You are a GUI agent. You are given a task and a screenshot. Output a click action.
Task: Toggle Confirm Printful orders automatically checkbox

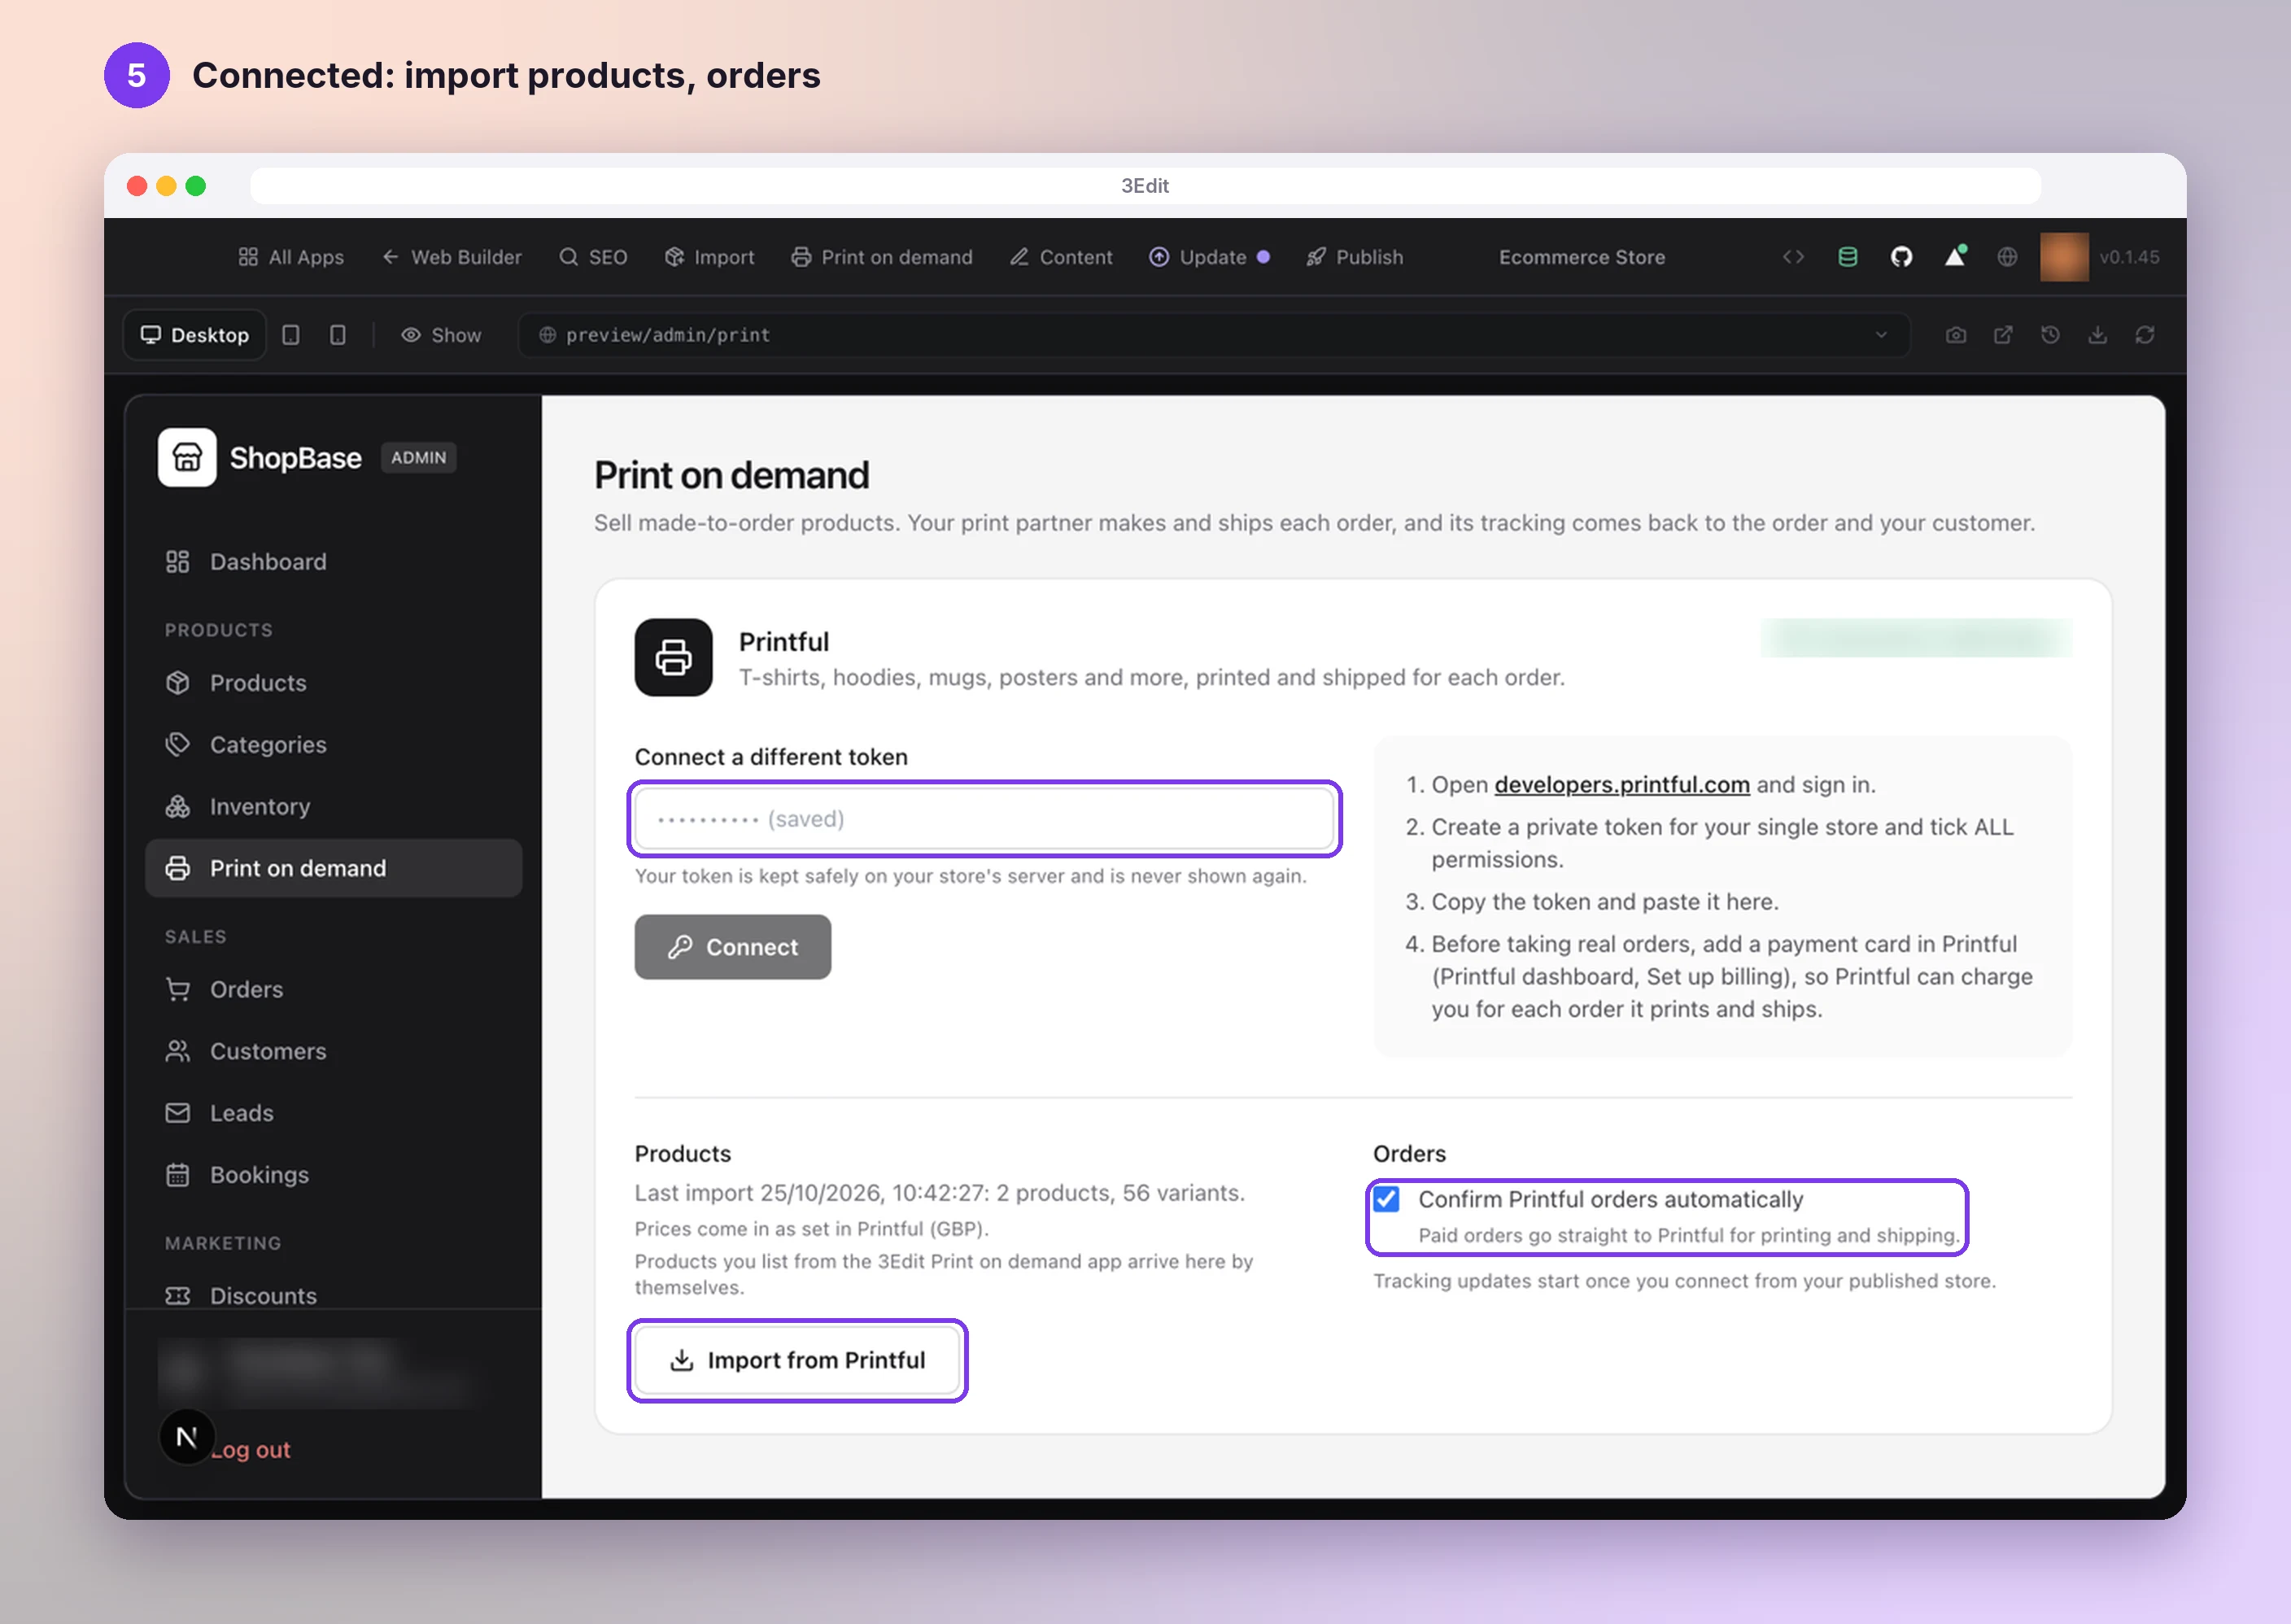1386,1199
